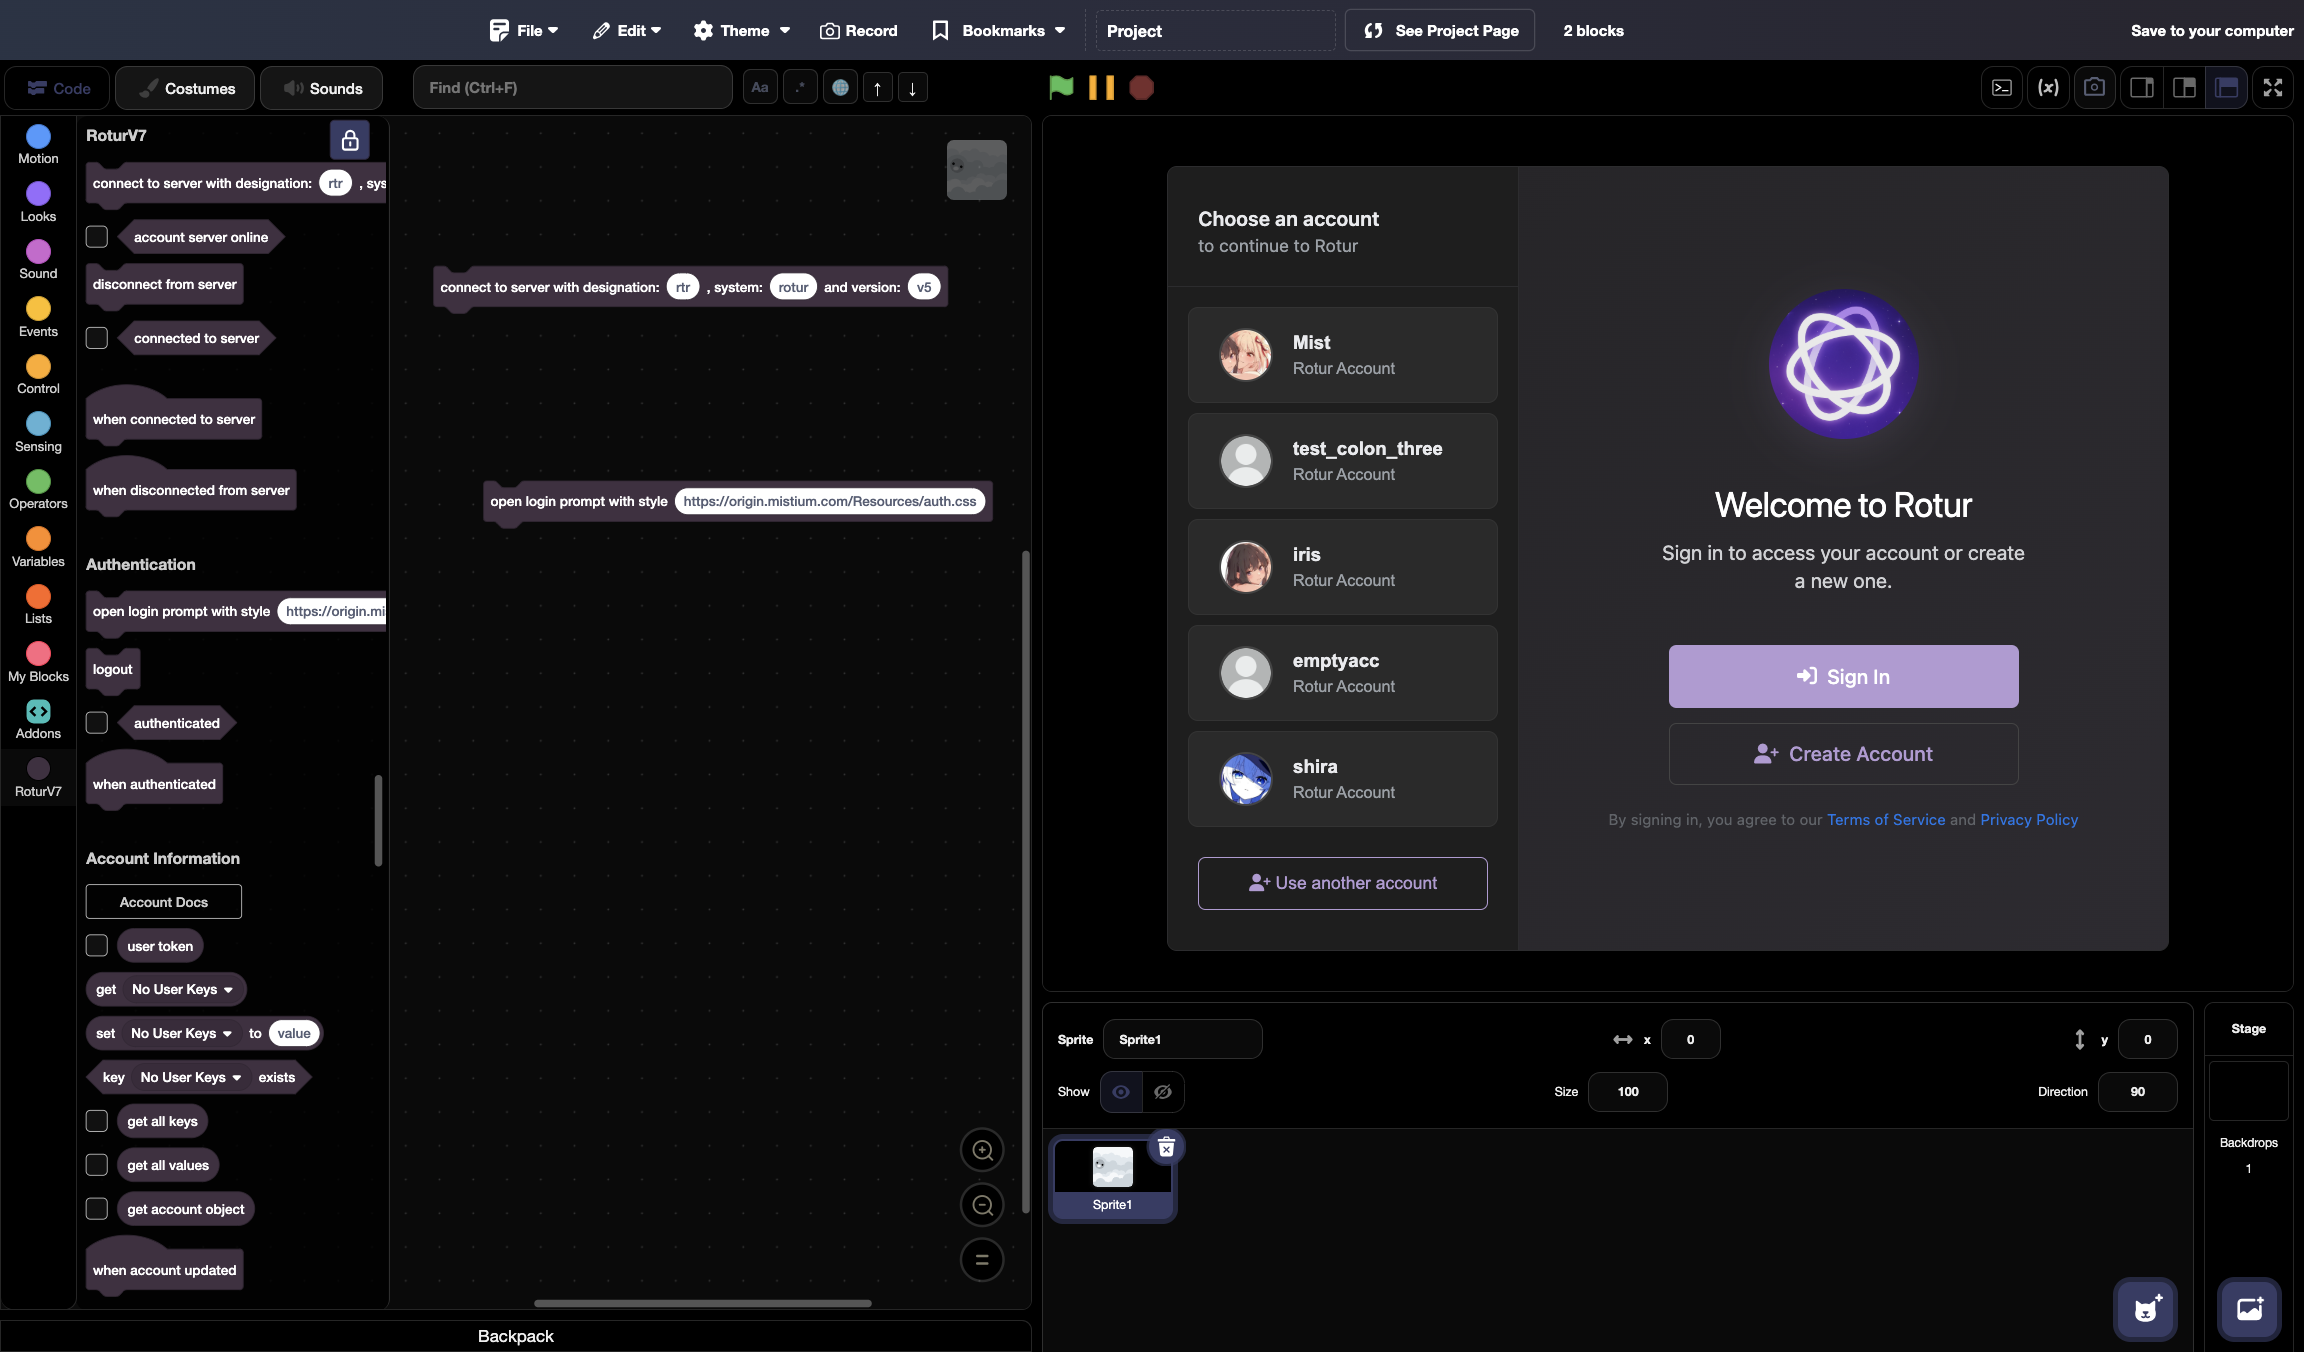2304x1352 pixels.
Task: Select the Addons block category
Action: coord(38,720)
